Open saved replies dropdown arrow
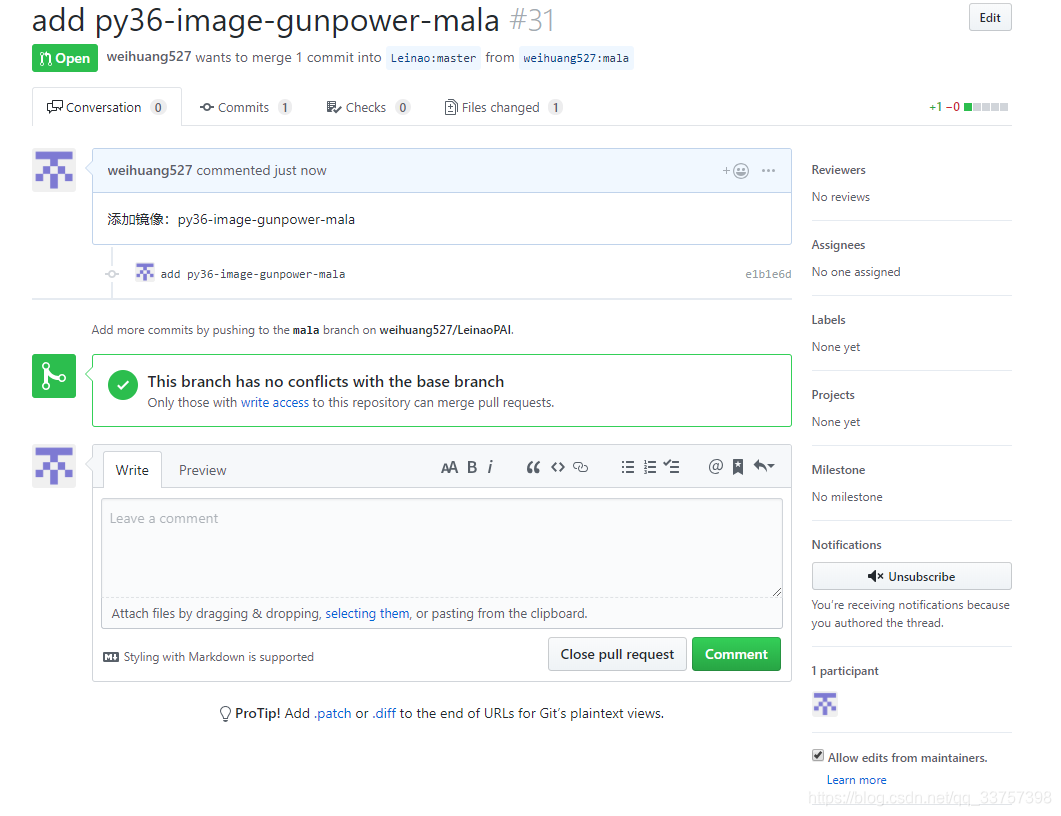This screenshot has width=1061, height=816. (764, 466)
